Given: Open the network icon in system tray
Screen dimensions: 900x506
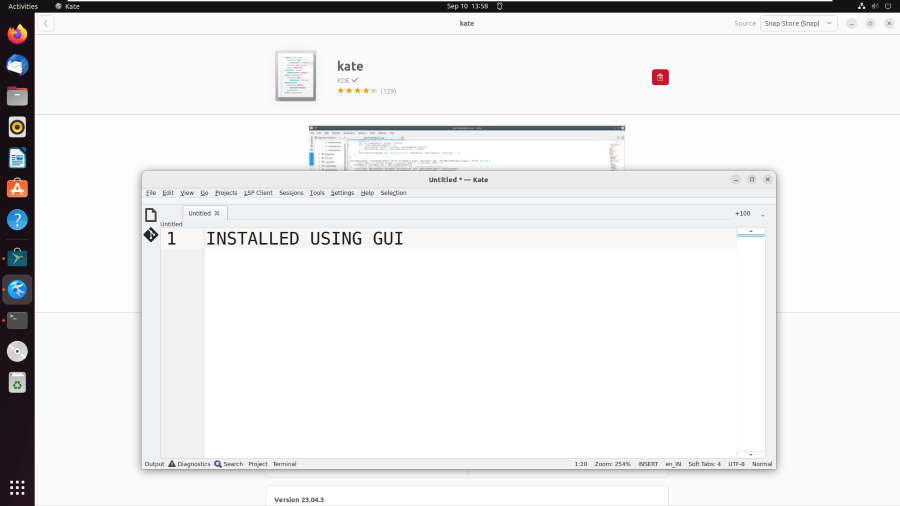Looking at the screenshot, I should (x=862, y=6).
